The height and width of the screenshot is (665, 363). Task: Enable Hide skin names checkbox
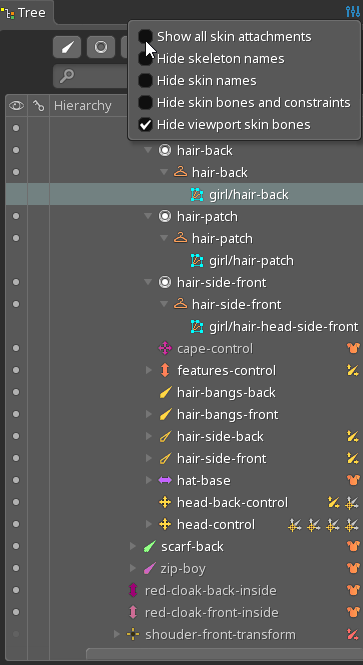coord(145,81)
